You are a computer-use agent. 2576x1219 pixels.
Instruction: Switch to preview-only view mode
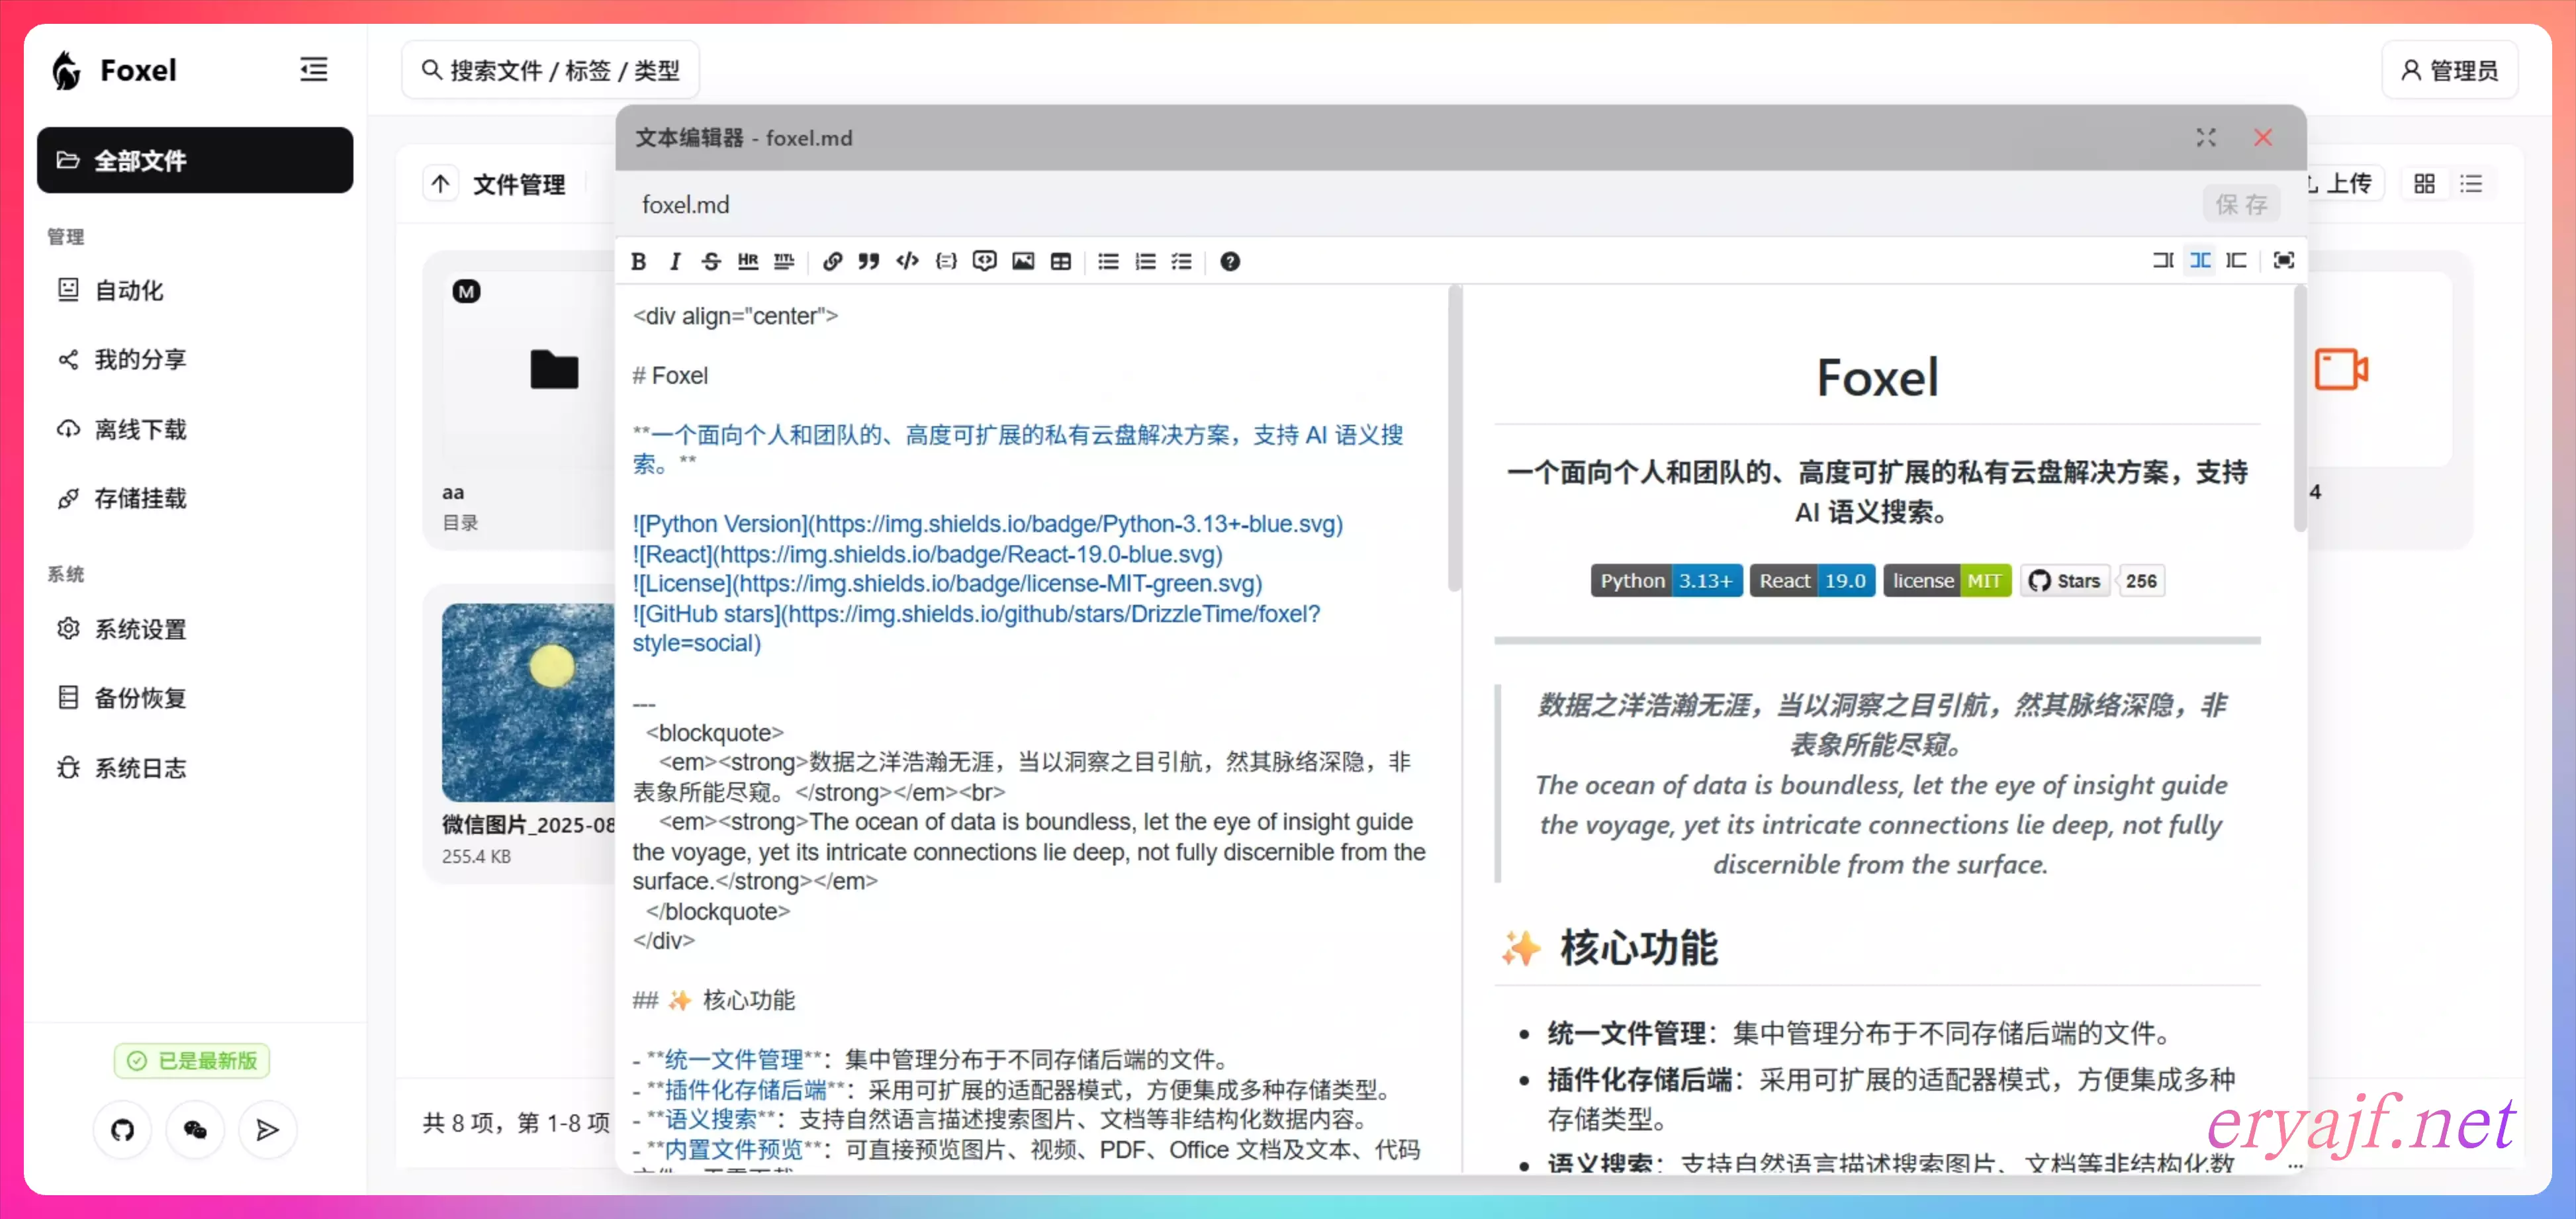point(2237,260)
